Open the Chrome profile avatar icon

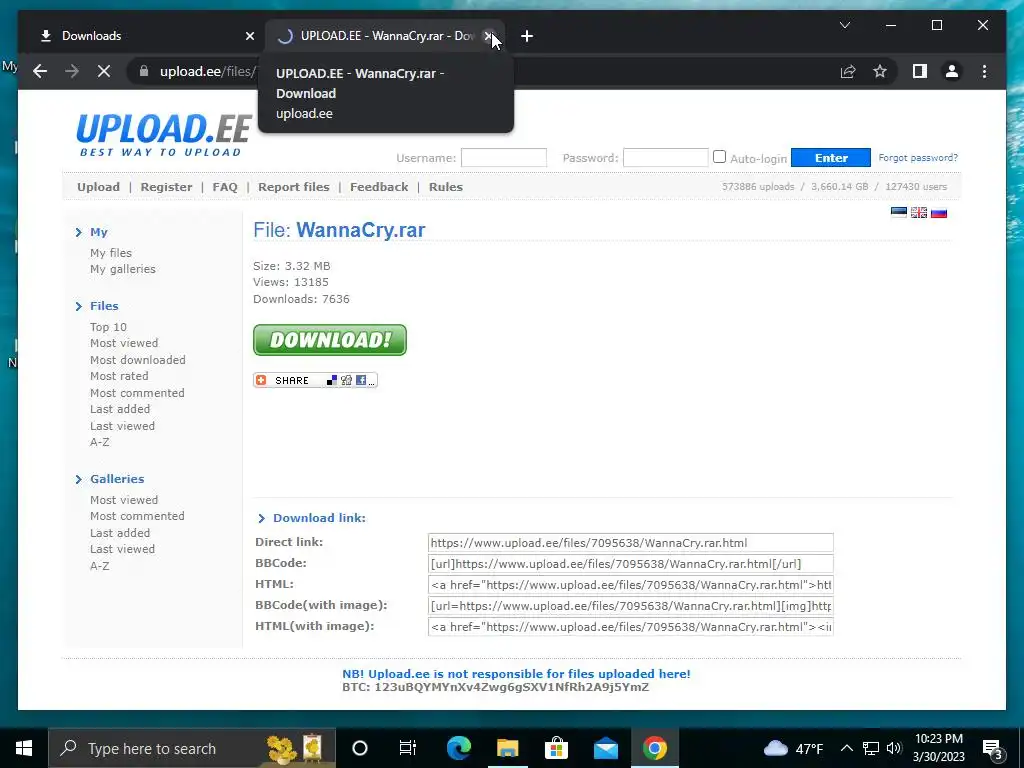pos(952,71)
